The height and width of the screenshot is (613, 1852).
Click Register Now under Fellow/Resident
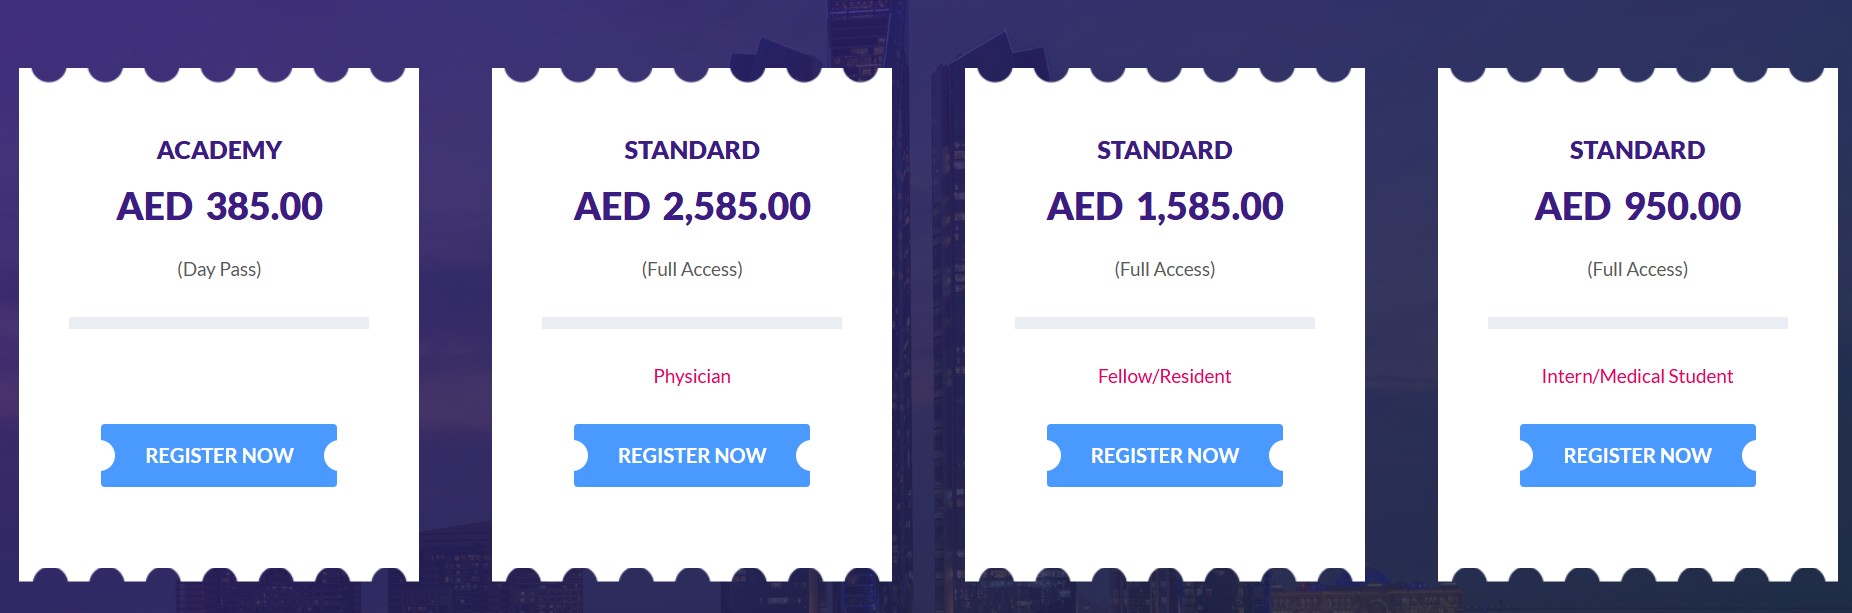coord(1165,456)
